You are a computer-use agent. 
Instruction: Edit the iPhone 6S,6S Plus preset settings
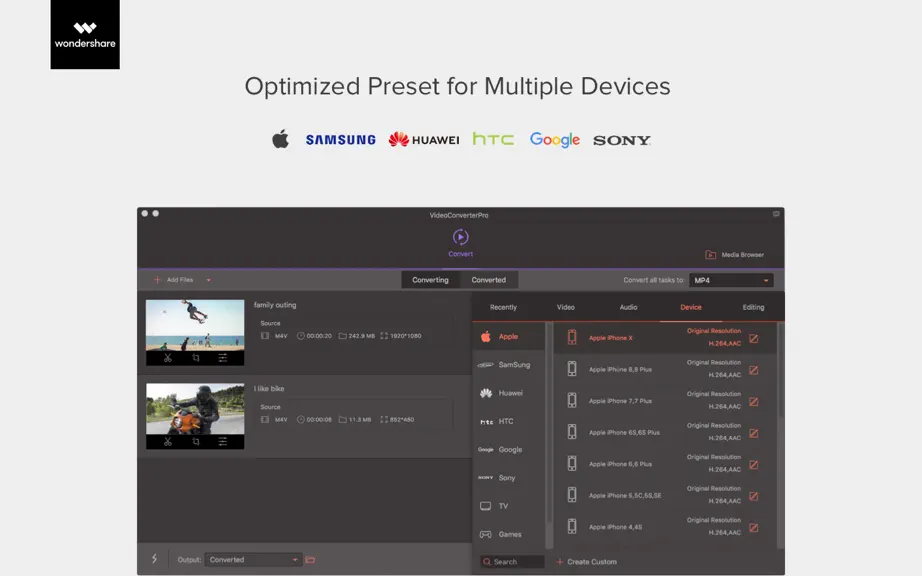(x=754, y=433)
